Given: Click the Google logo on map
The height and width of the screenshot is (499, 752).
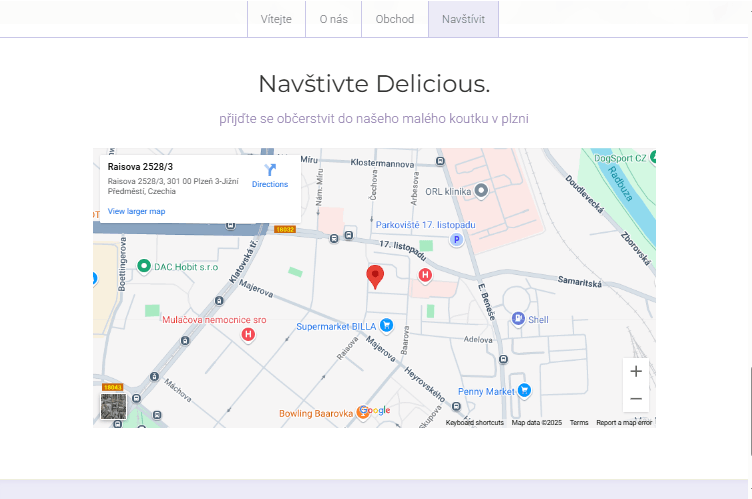Looking at the screenshot, I should pos(375,411).
